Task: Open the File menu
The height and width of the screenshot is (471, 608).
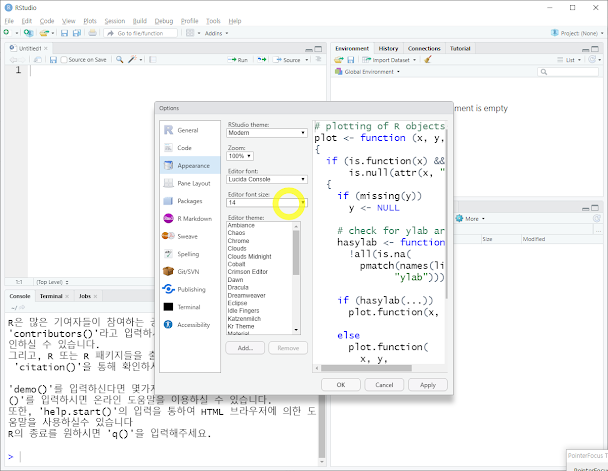Action: (9, 21)
